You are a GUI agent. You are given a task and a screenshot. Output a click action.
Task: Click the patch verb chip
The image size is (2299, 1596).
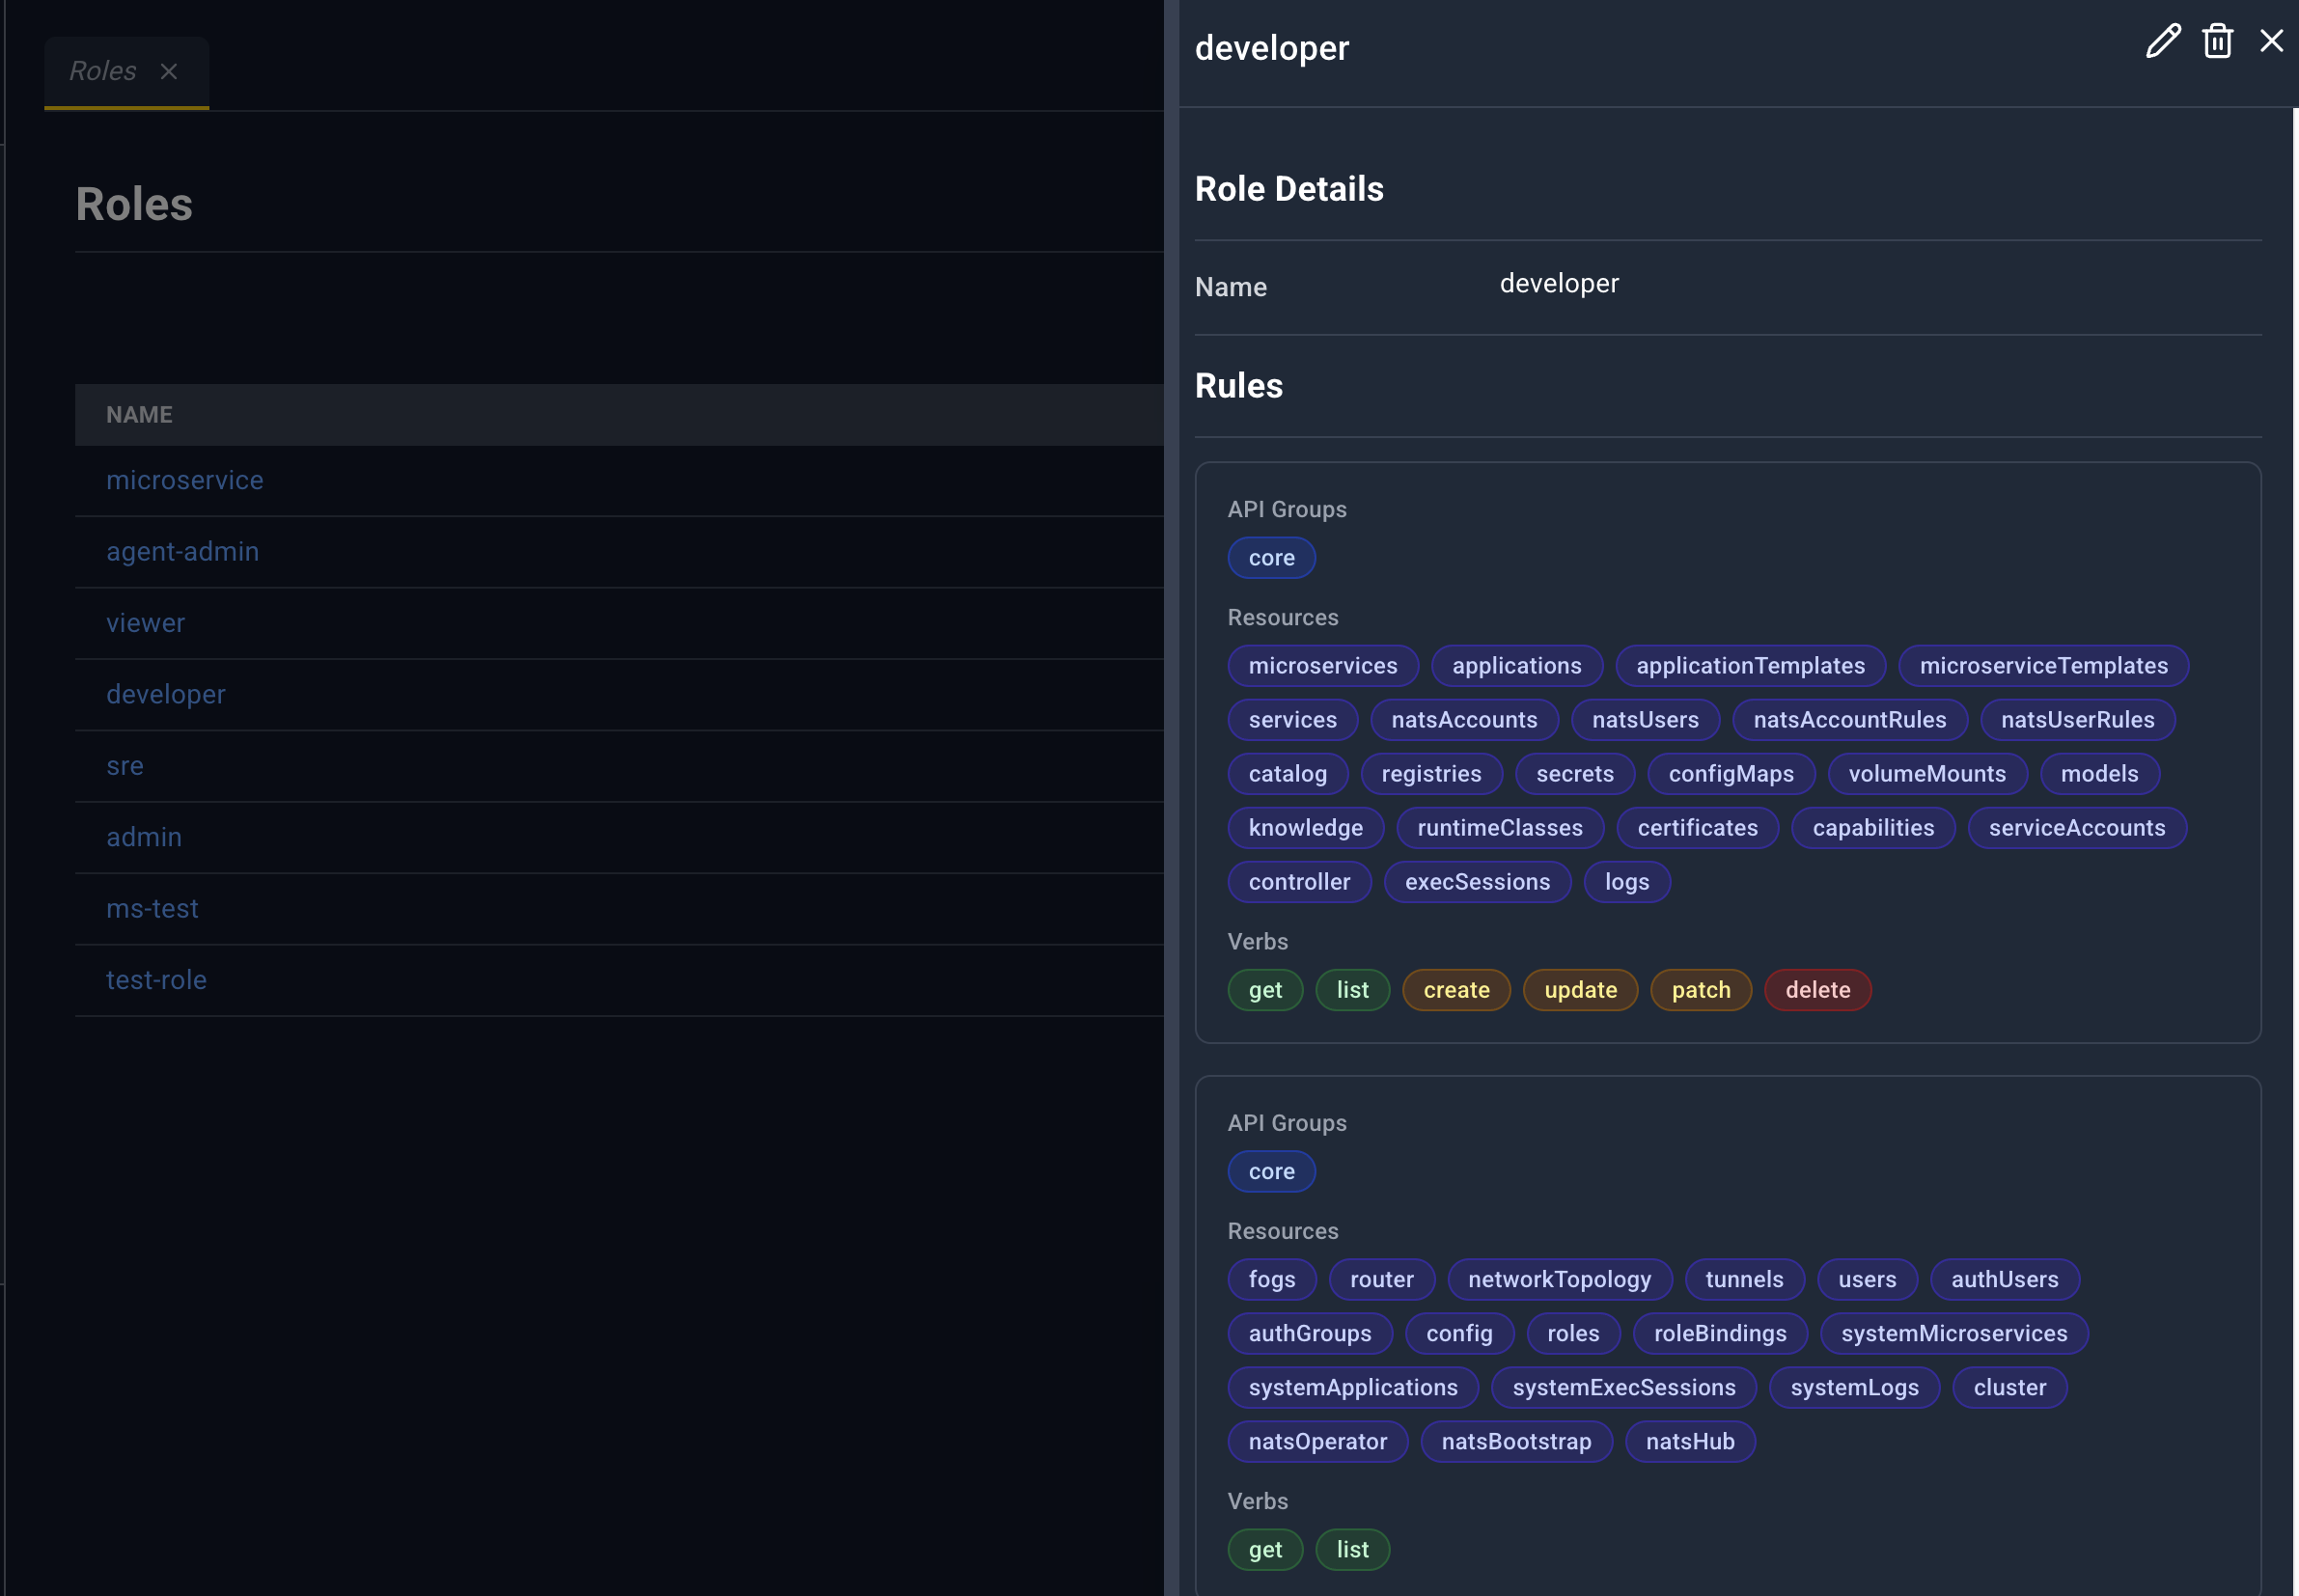(x=1701, y=990)
